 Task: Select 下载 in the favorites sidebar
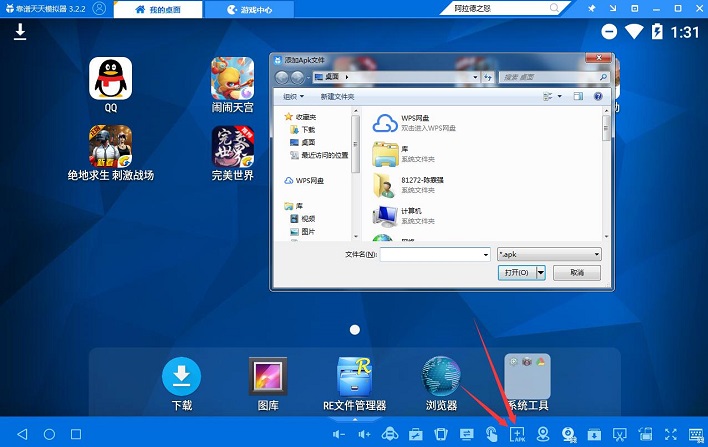pyautogui.click(x=303, y=130)
